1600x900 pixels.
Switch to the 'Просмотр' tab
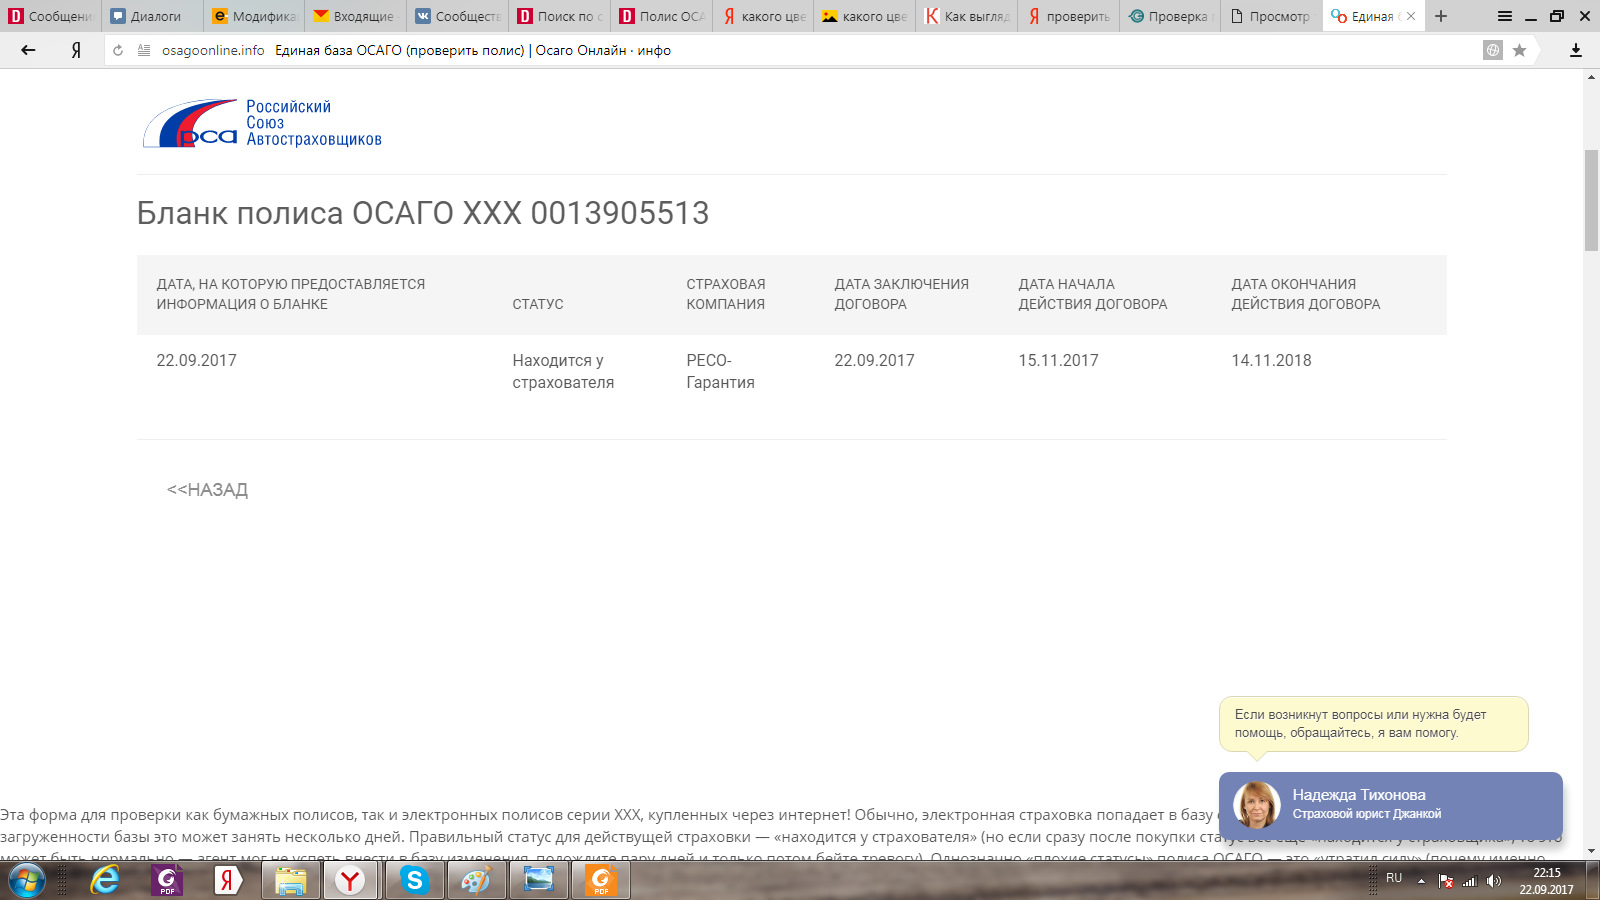pos(1273,16)
